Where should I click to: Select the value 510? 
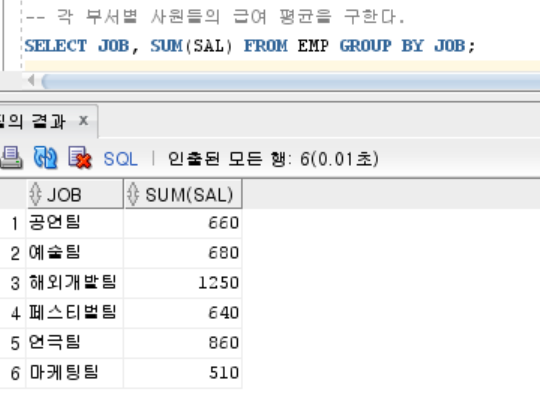183,373
